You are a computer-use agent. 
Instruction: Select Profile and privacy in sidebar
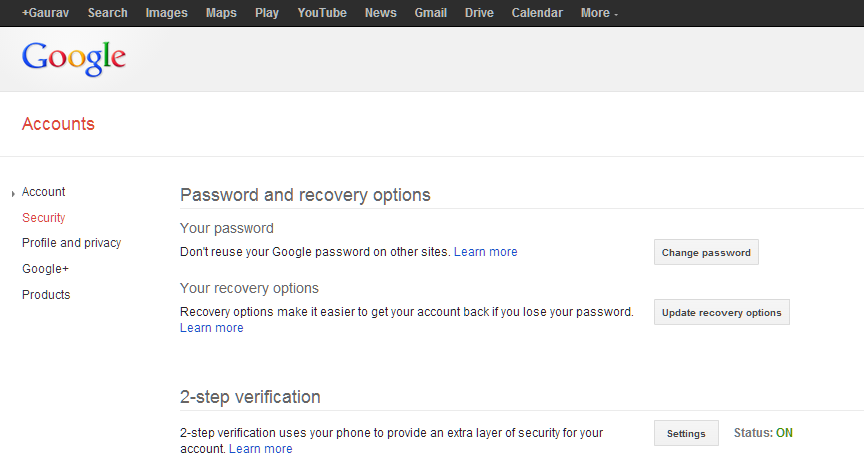72,243
